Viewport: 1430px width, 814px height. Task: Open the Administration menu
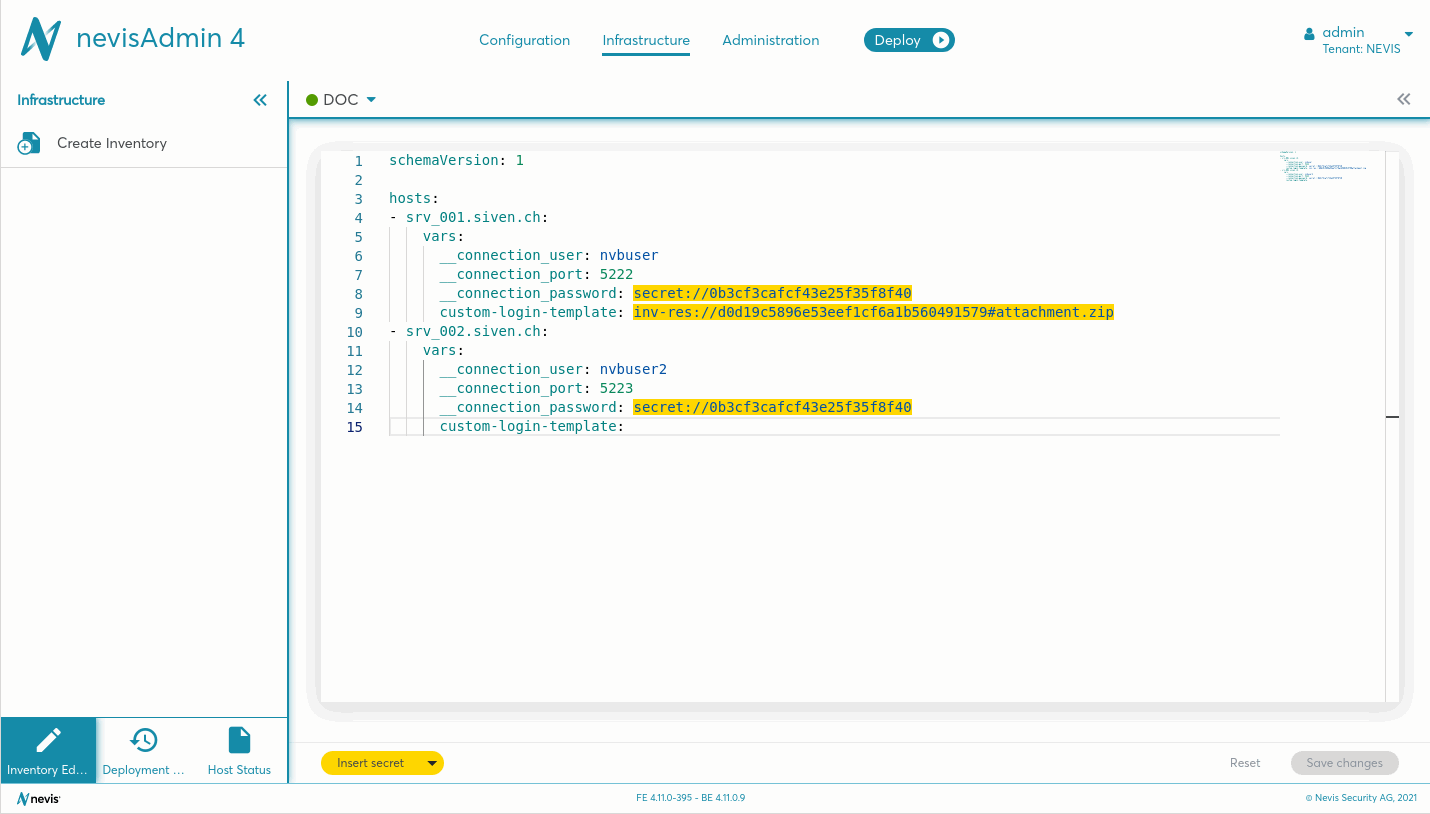click(x=770, y=40)
